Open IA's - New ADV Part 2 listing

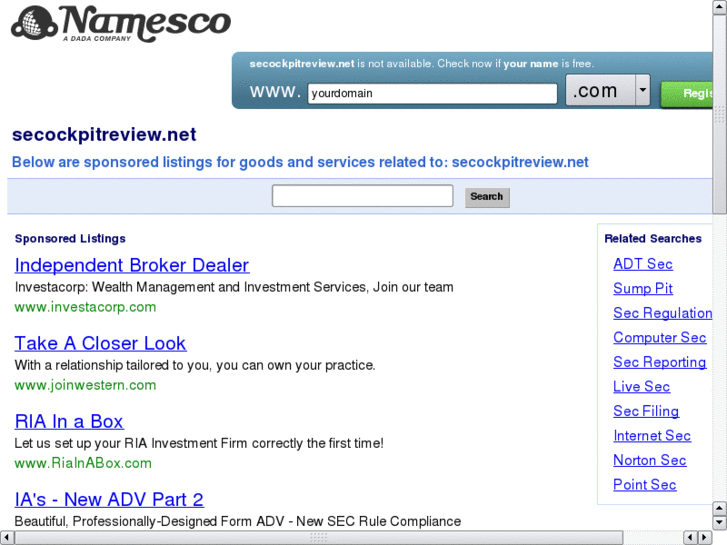(x=109, y=500)
